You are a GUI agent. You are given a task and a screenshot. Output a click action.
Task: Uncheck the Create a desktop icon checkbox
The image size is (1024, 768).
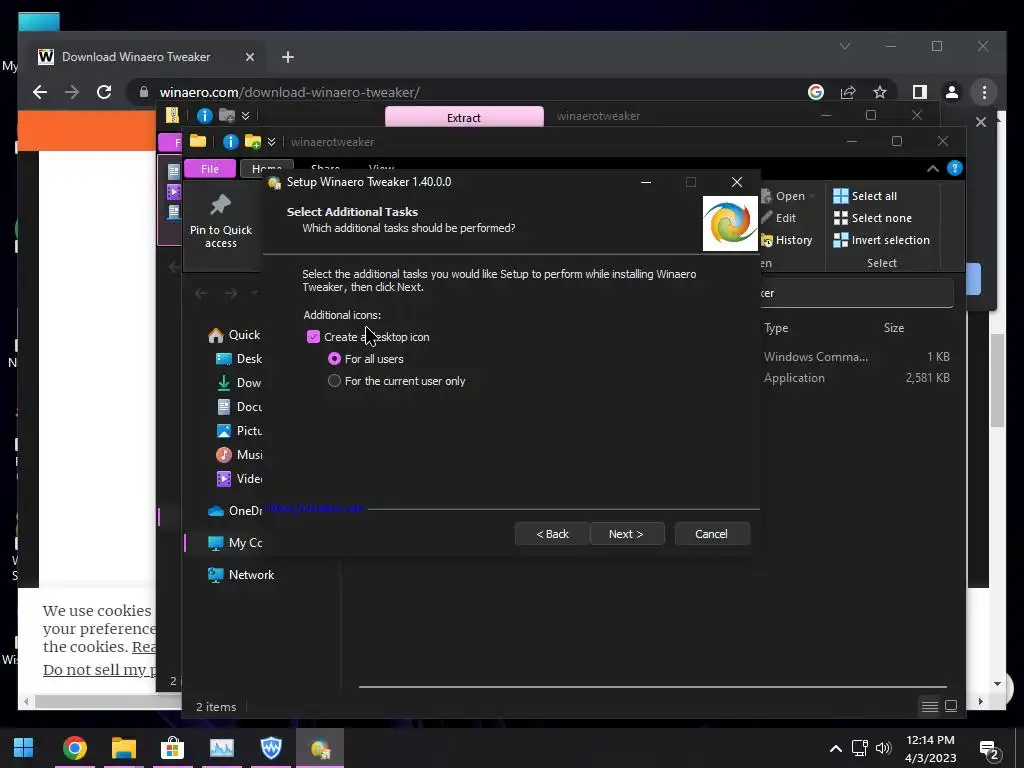tap(313, 337)
